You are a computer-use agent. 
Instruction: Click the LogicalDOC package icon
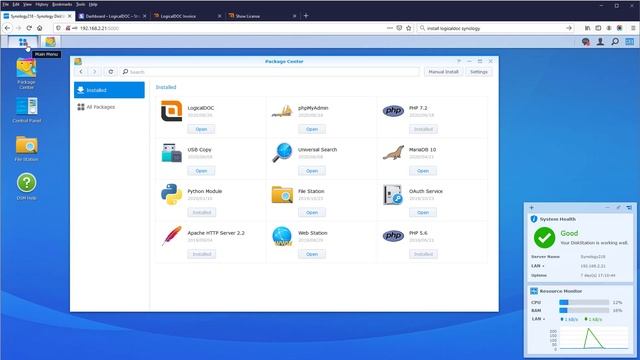pyautogui.click(x=171, y=111)
